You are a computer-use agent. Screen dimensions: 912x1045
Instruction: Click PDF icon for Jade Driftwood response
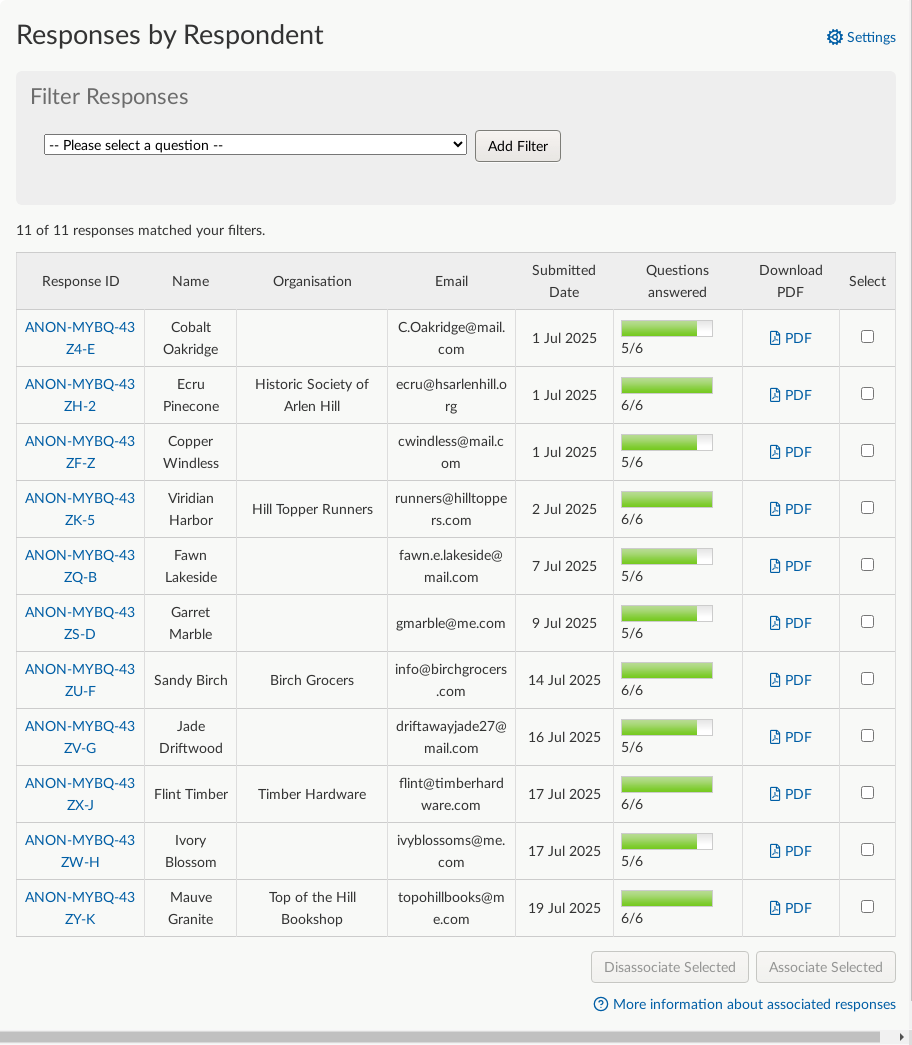point(775,737)
